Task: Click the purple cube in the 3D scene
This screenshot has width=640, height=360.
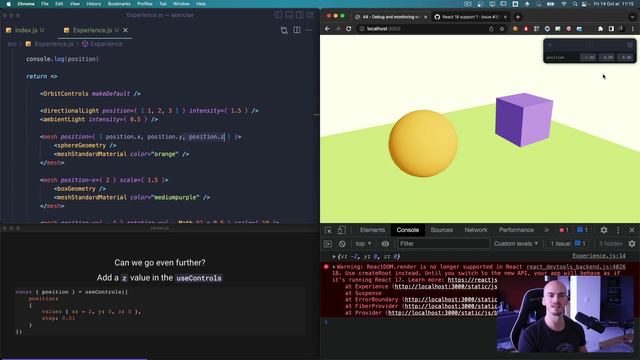Action: click(524, 120)
